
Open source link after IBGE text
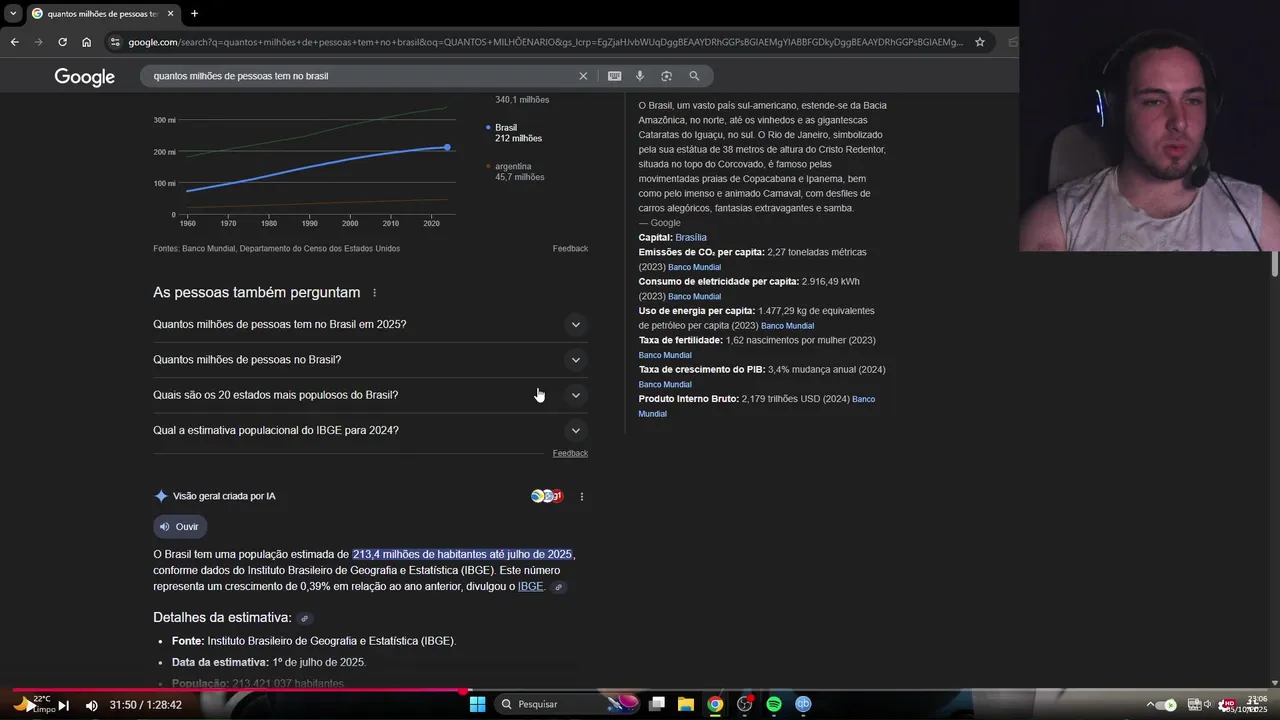tap(558, 587)
